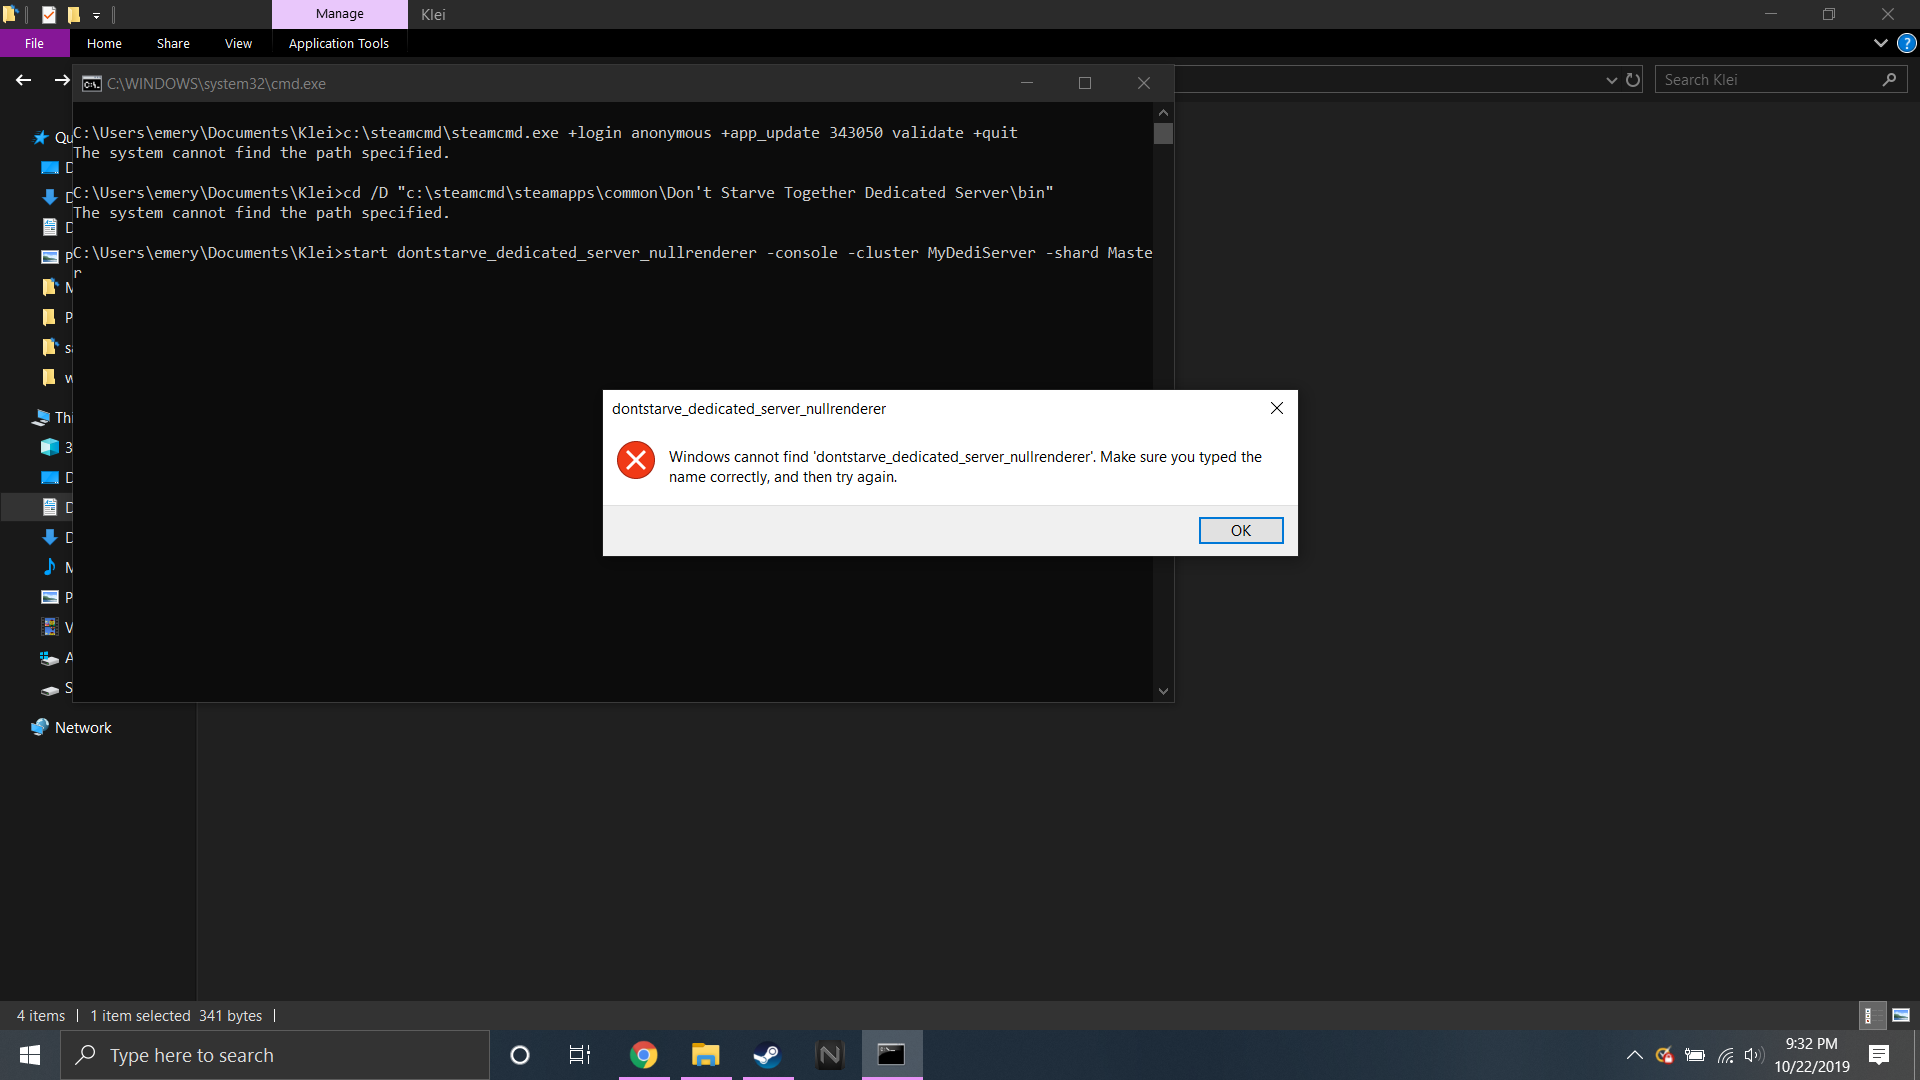The height and width of the screenshot is (1080, 1920).
Task: Switch to details view layout
Action: coord(1870,1015)
